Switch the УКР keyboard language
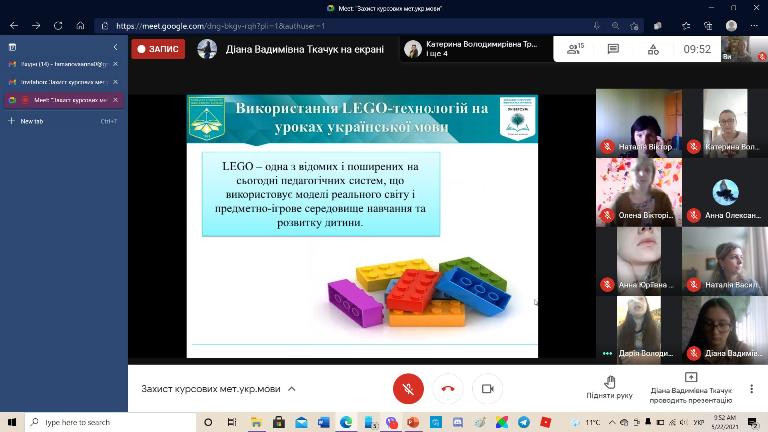768x432 pixels. 699,422
